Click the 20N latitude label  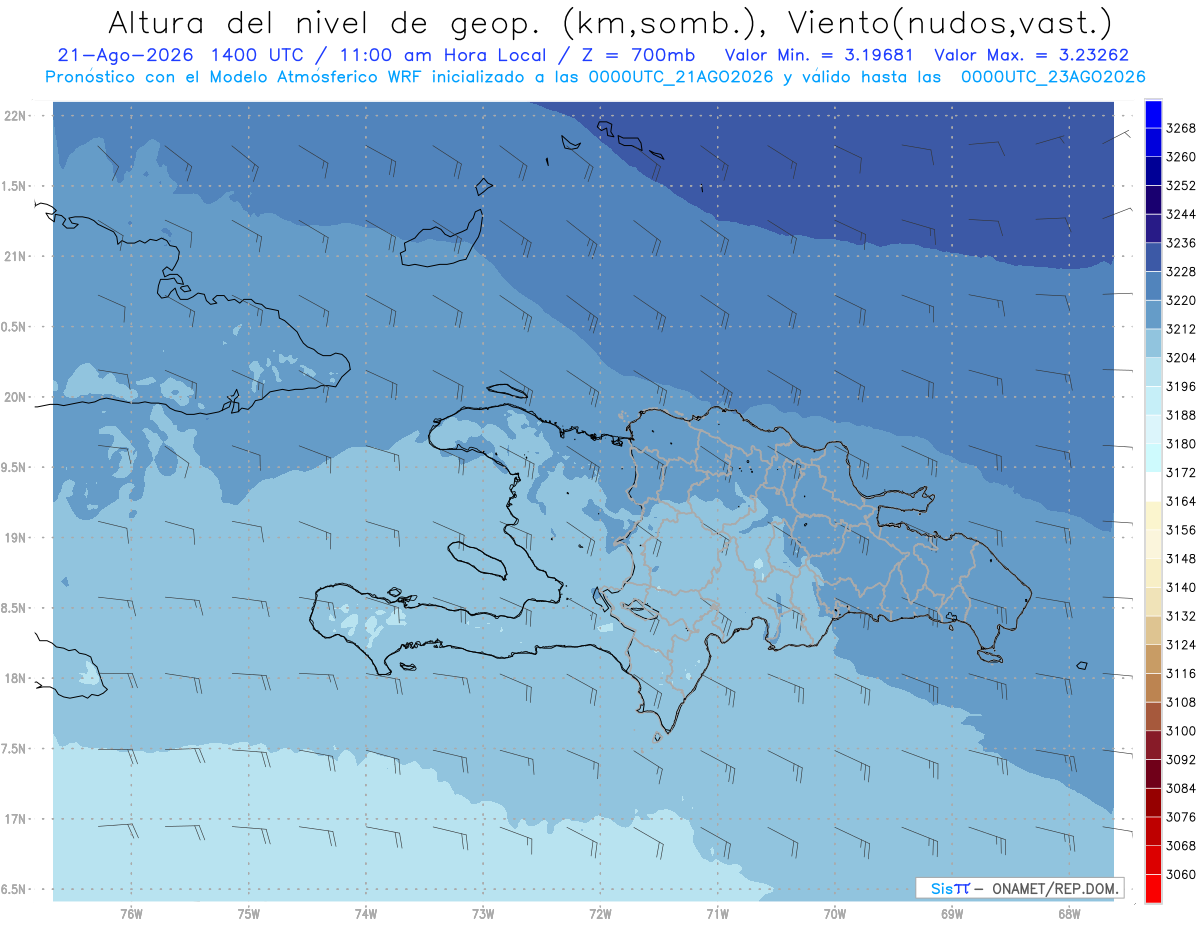pyautogui.click(x=16, y=397)
